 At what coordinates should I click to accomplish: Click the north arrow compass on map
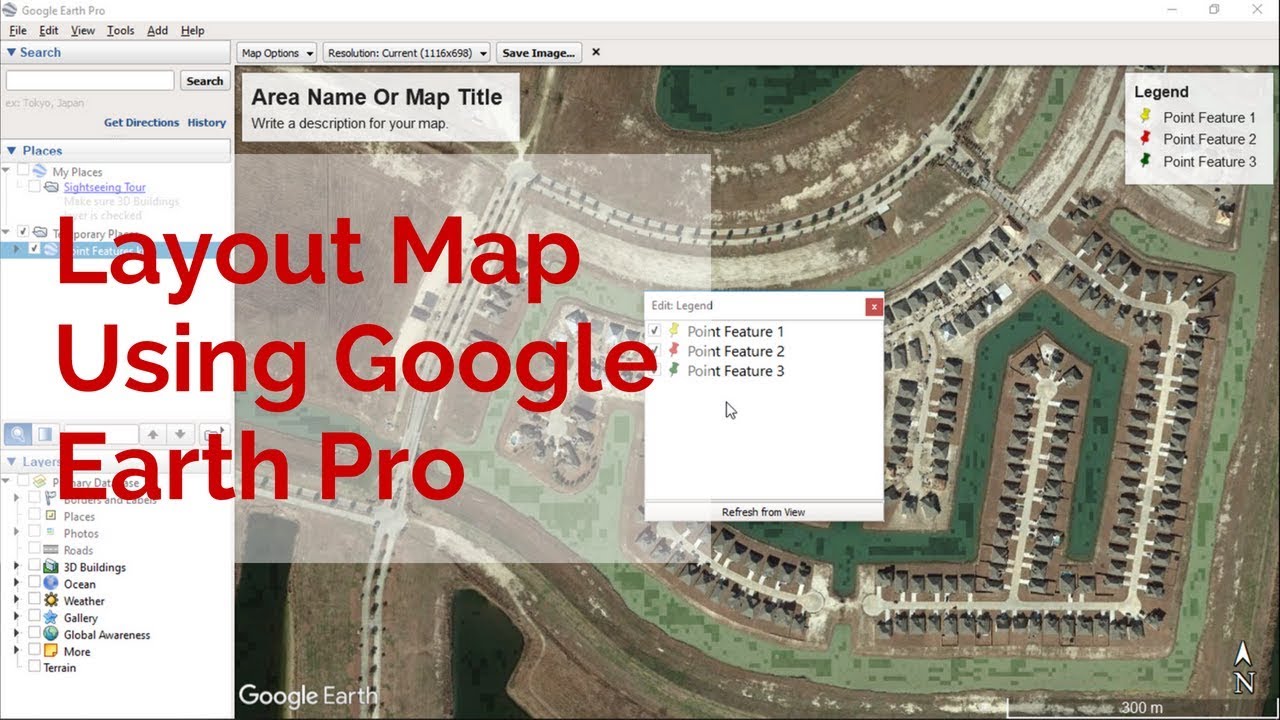coord(1244,668)
